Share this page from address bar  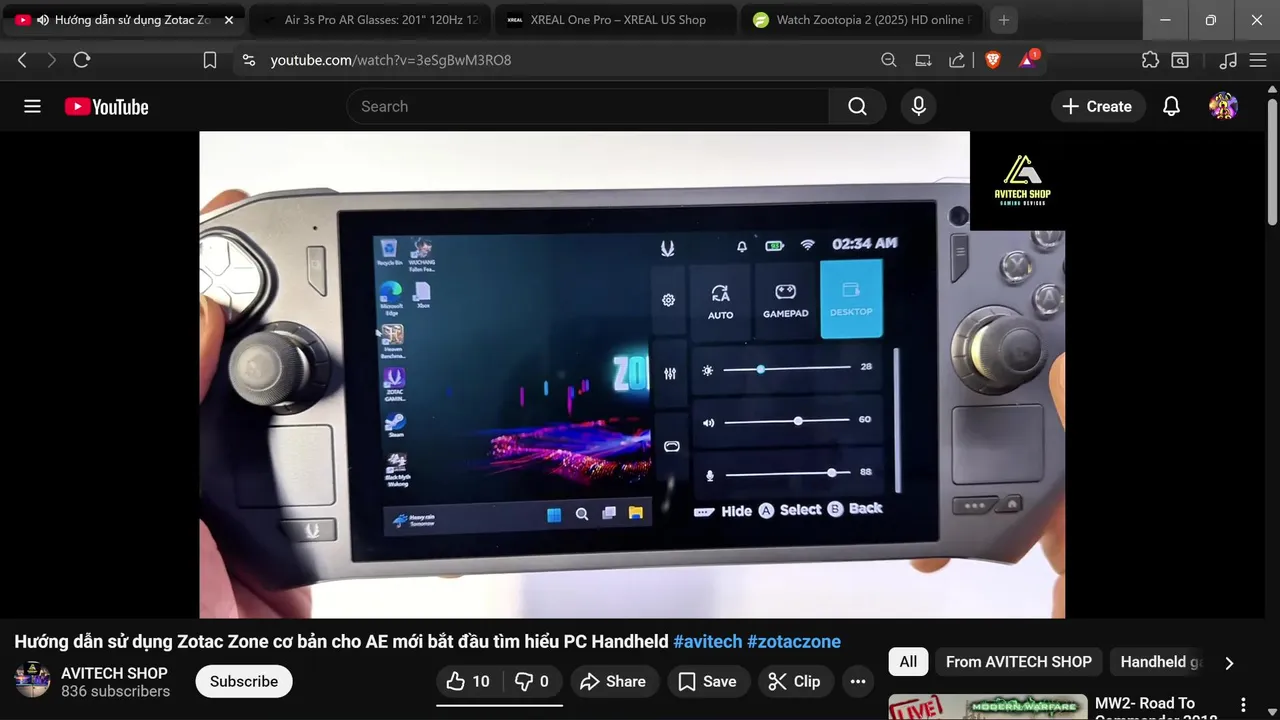(957, 60)
